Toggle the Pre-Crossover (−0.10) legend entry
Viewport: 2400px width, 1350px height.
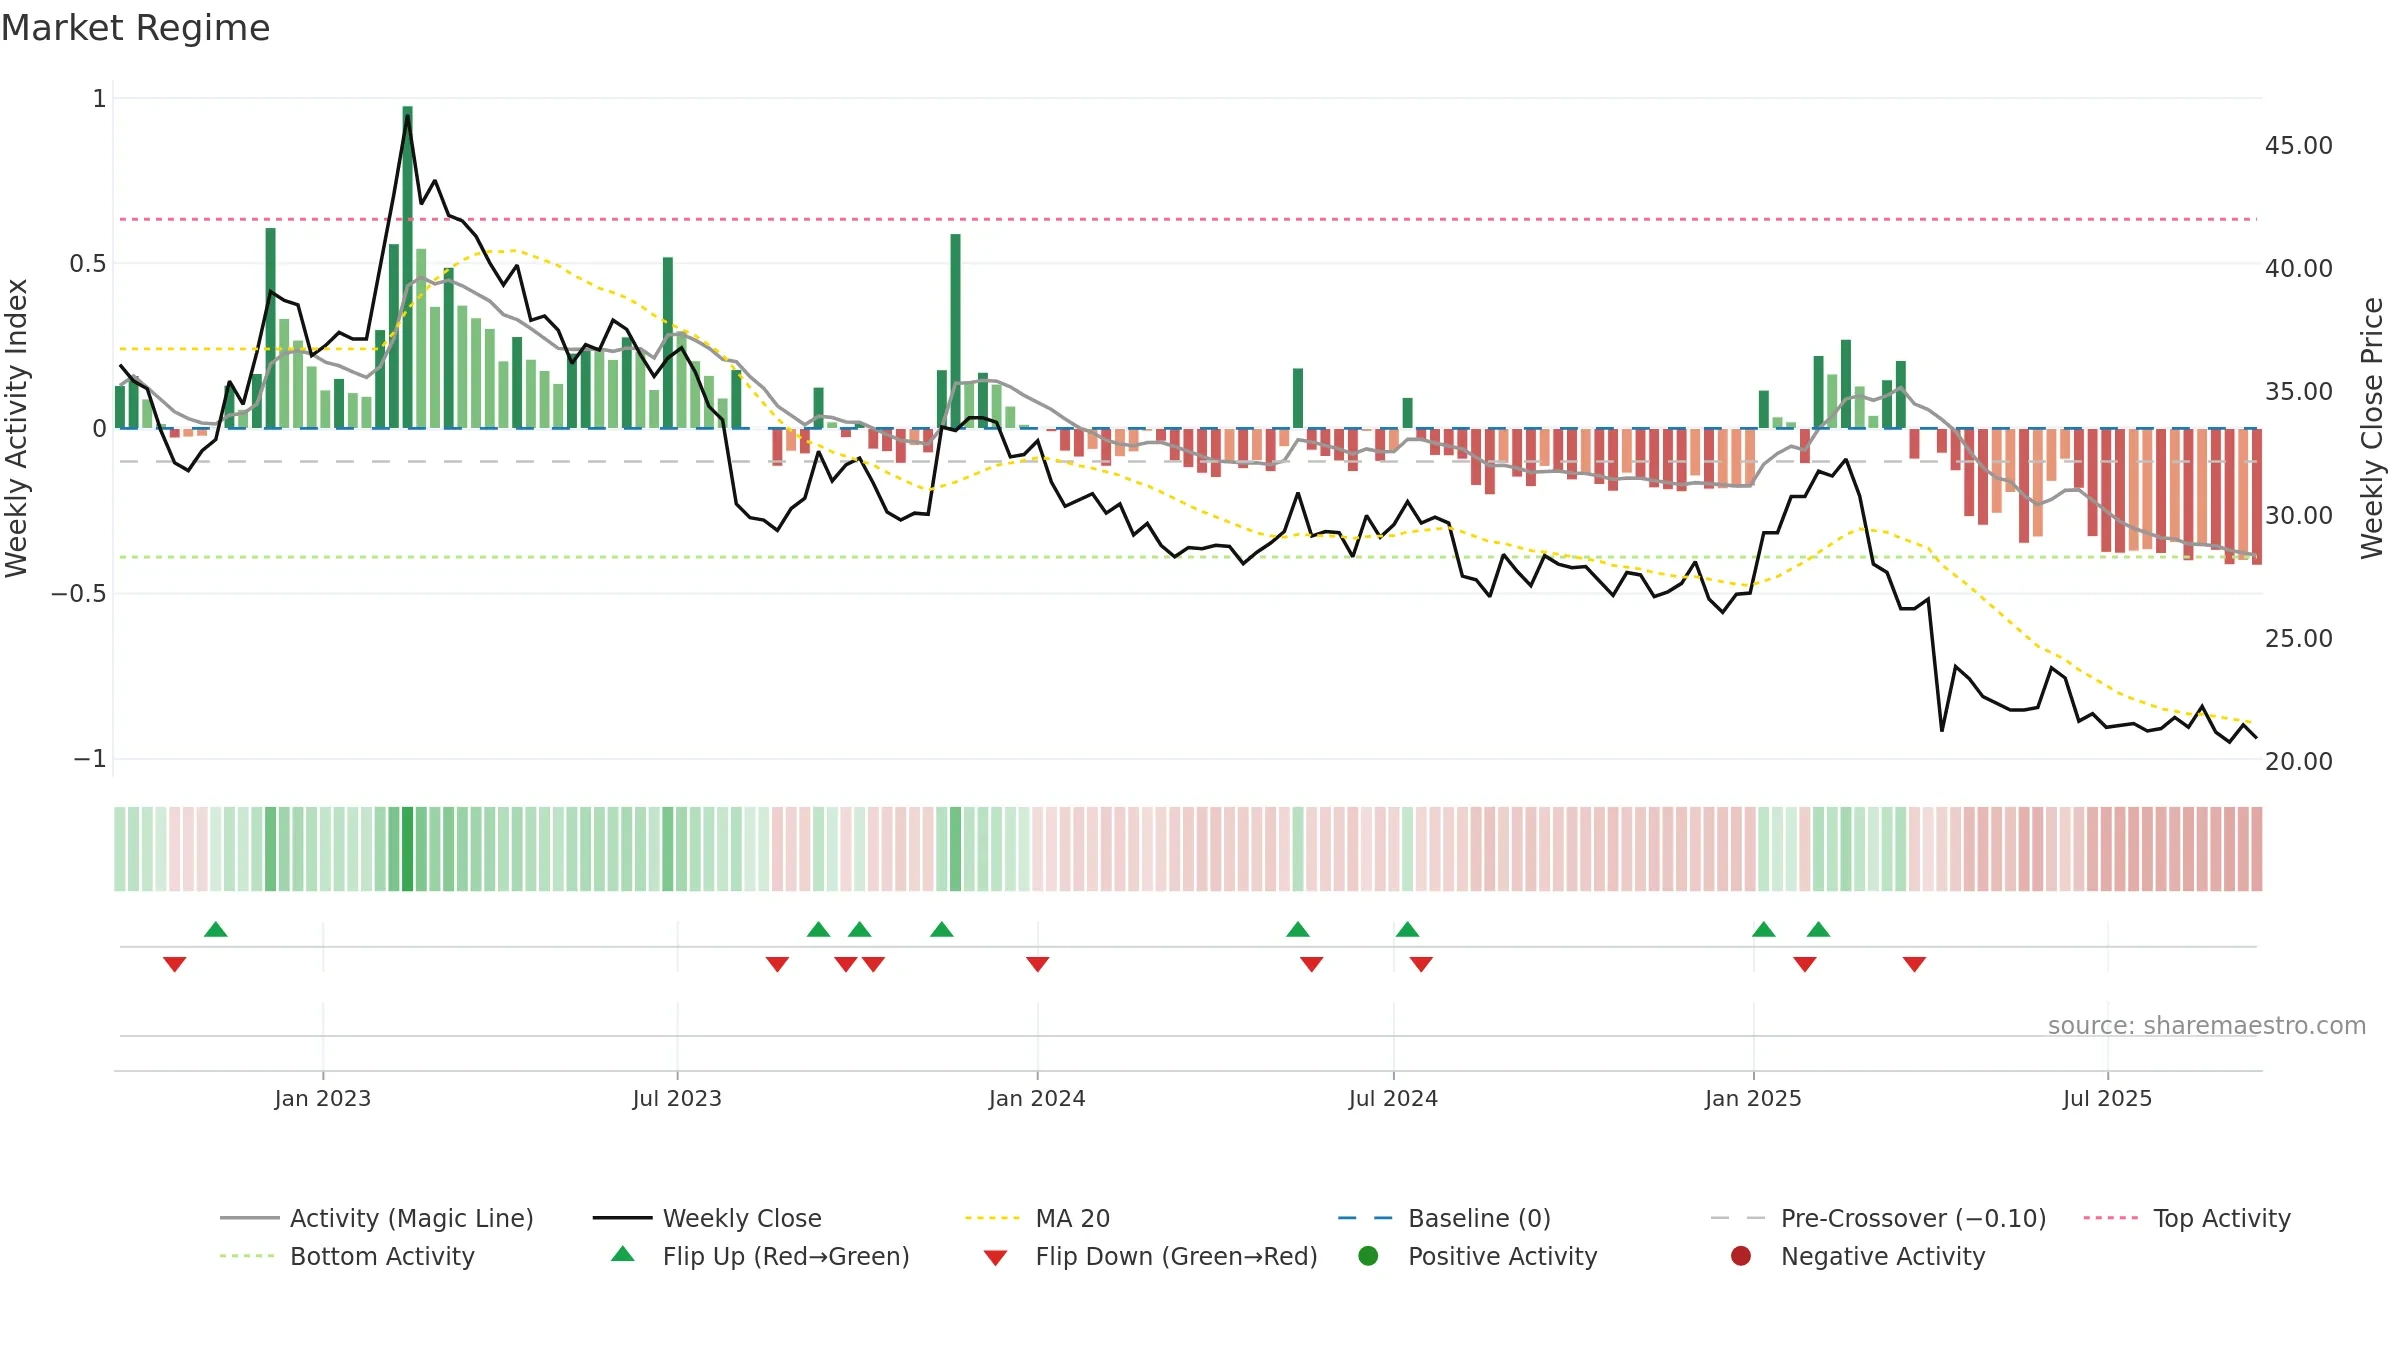1879,1218
